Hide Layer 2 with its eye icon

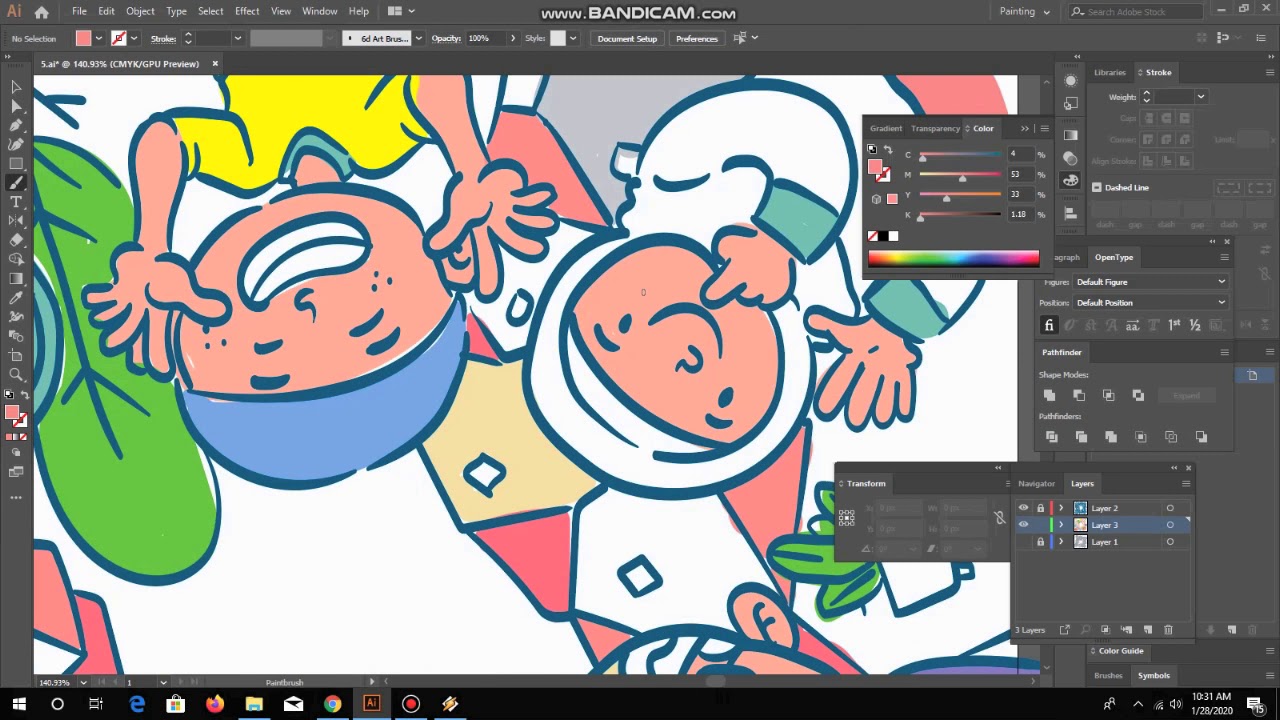coord(1023,508)
